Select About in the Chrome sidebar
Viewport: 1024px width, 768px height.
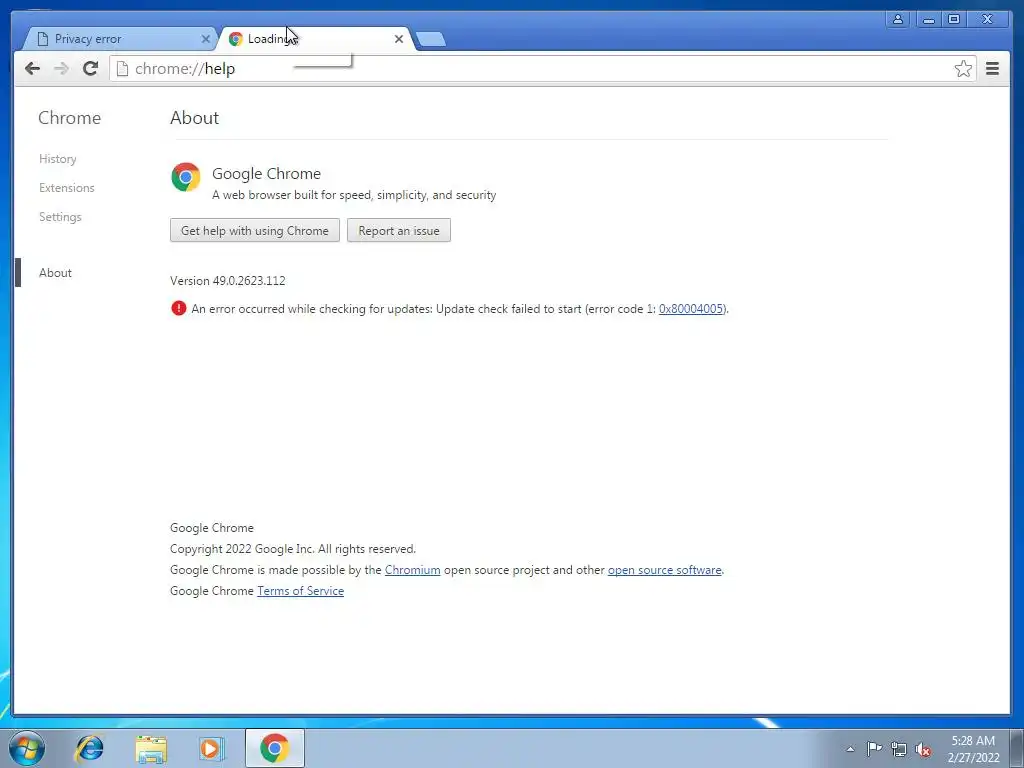pyautogui.click(x=56, y=273)
